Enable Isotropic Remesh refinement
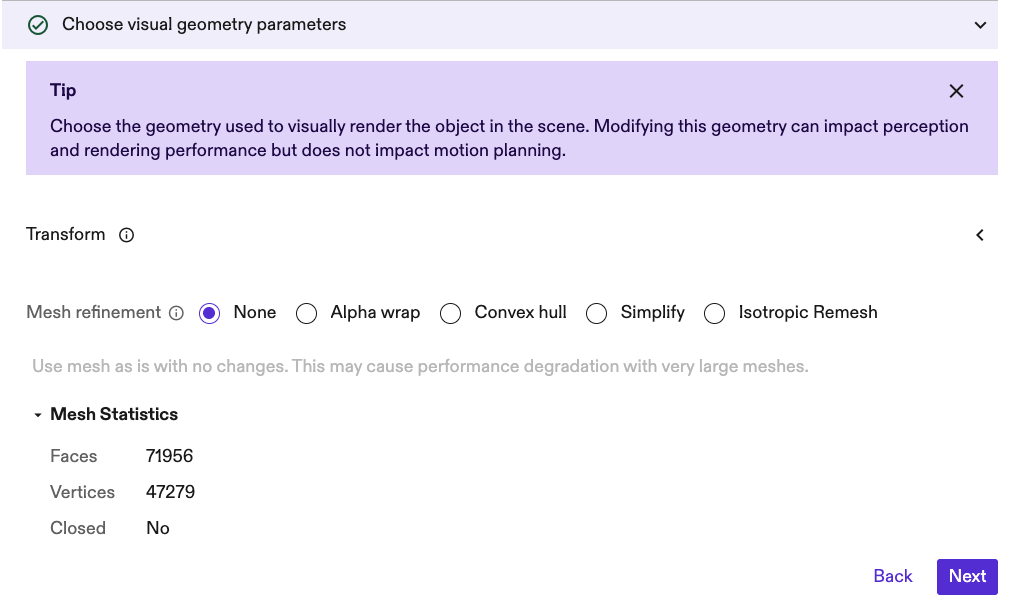Image resolution: width=1012 pixels, height=606 pixels. pos(714,314)
